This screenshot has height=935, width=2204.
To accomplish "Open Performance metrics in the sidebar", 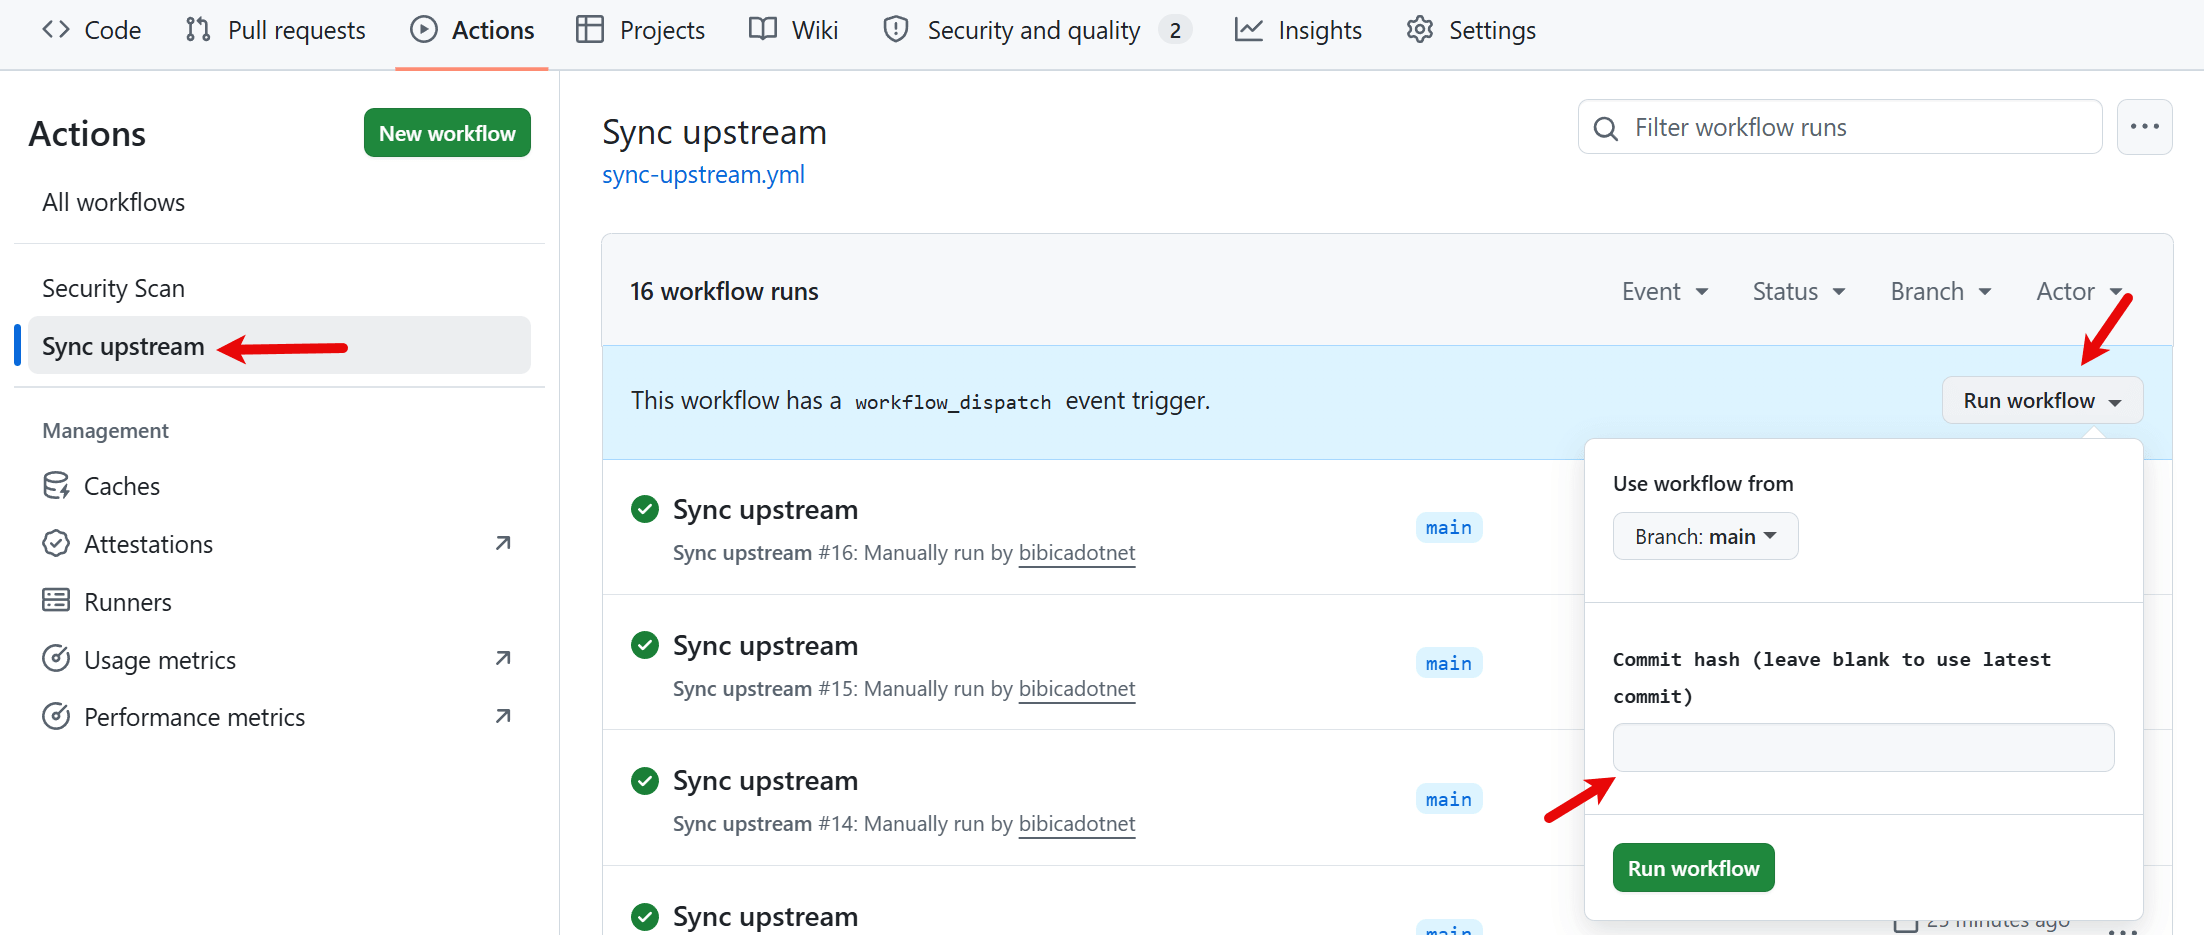I will tap(194, 717).
